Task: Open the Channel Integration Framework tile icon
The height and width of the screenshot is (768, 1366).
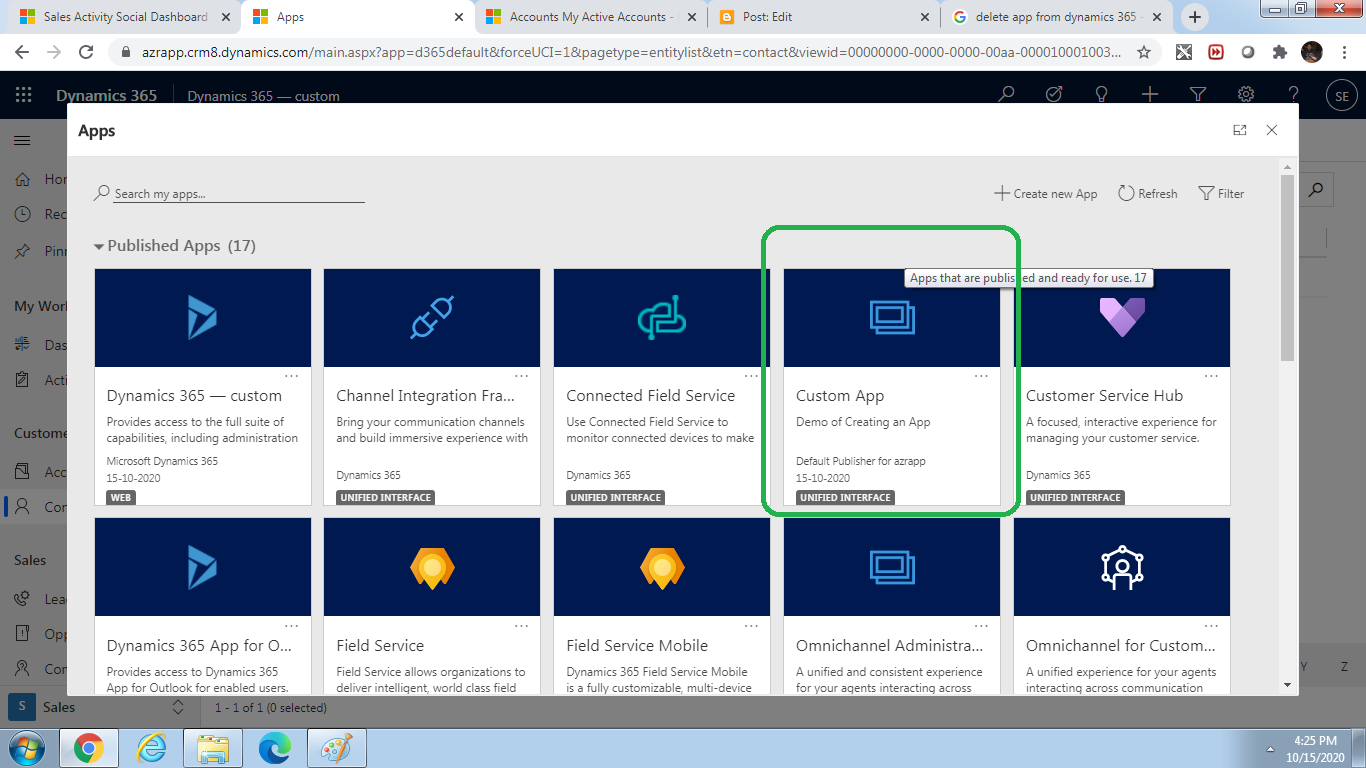Action: pyautogui.click(x=432, y=318)
